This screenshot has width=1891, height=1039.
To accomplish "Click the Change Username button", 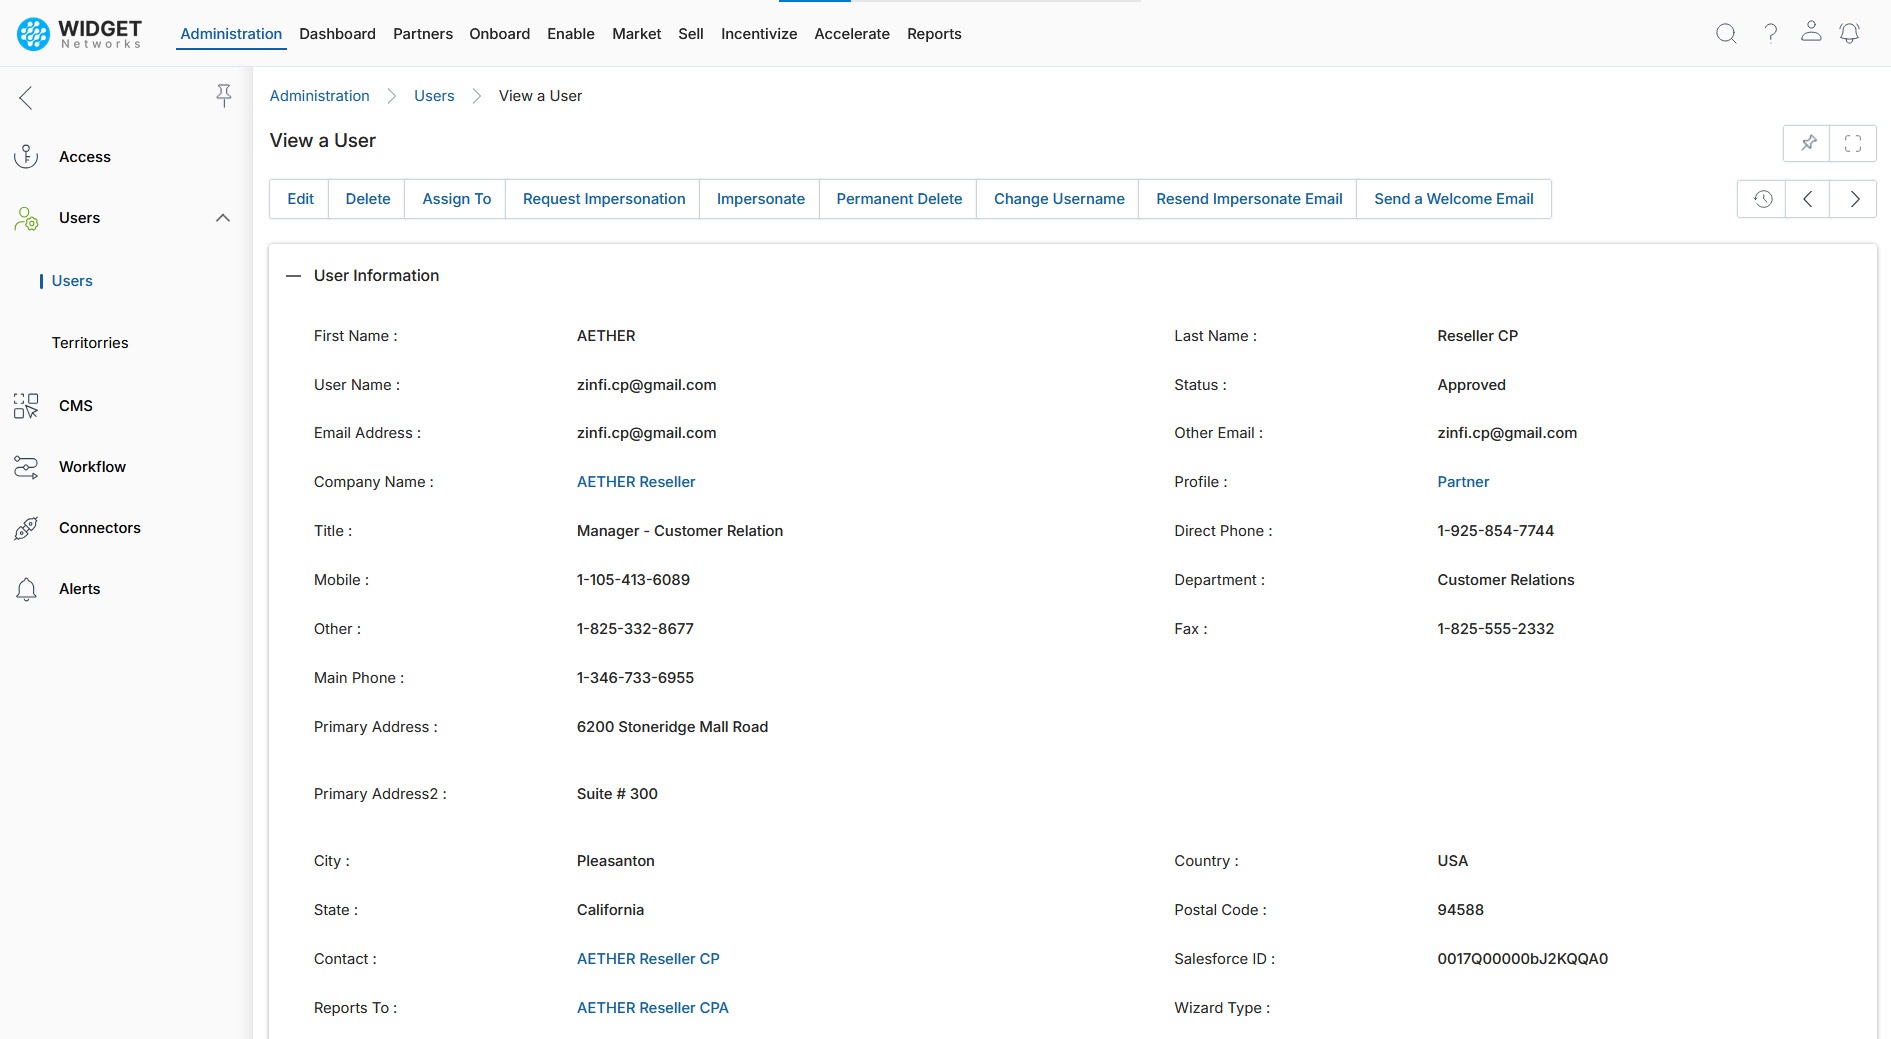I will coord(1059,199).
